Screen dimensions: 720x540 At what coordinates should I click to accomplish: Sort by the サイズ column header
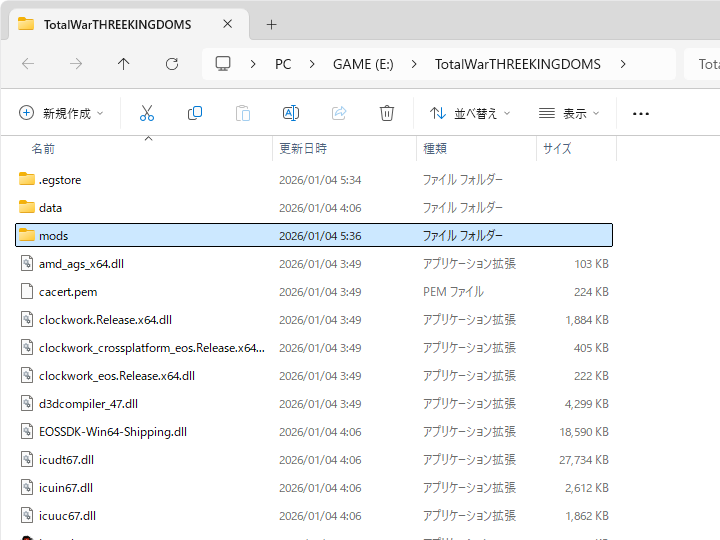(x=557, y=149)
